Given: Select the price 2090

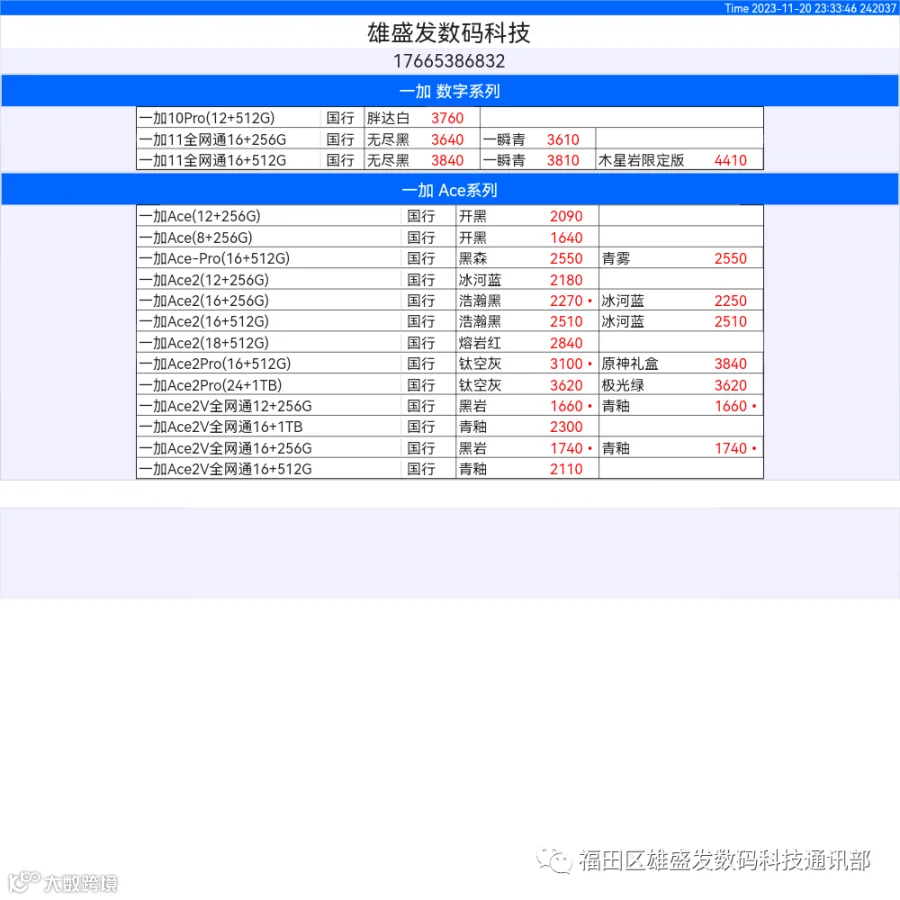Looking at the screenshot, I should 566,216.
